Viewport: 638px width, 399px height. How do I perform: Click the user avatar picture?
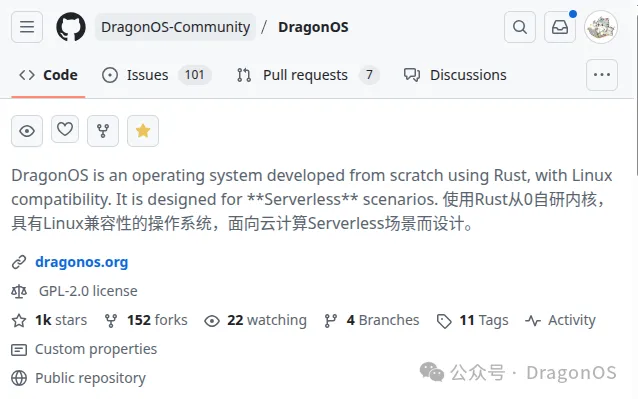pos(601,27)
